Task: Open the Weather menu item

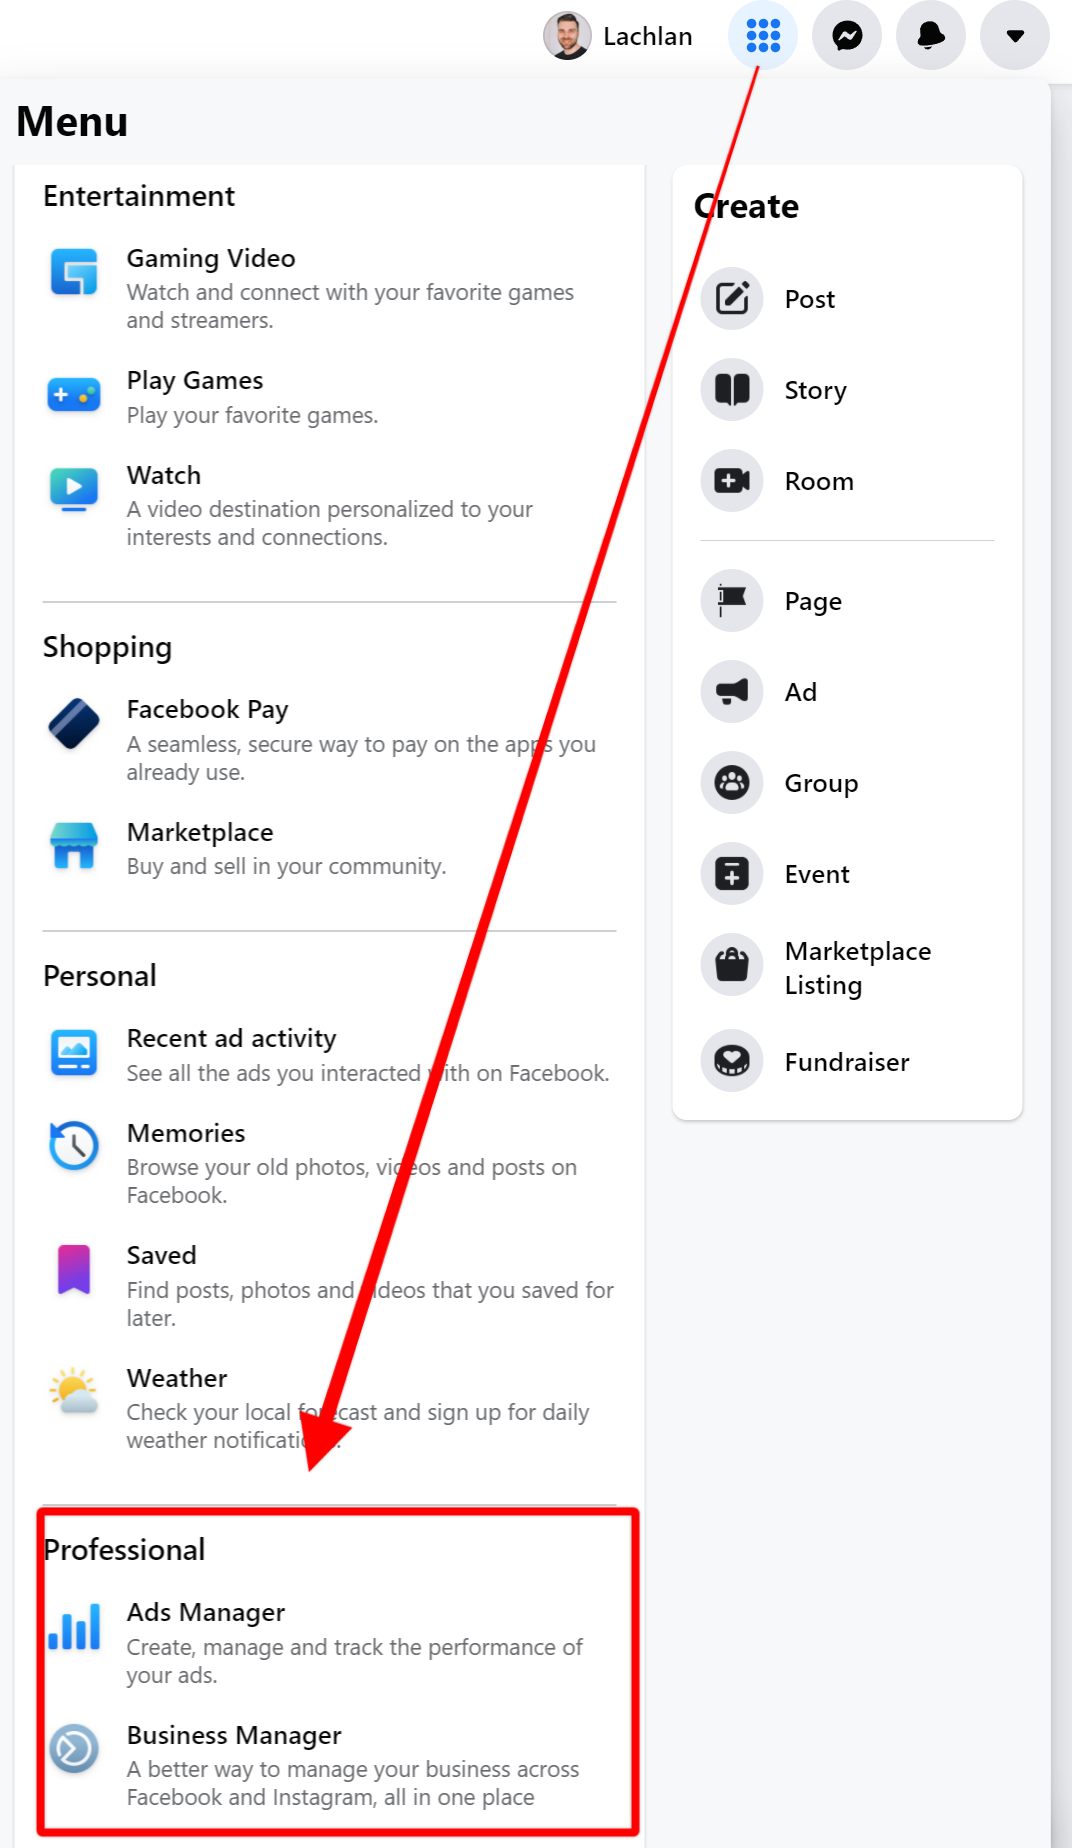Action: [329, 1408]
